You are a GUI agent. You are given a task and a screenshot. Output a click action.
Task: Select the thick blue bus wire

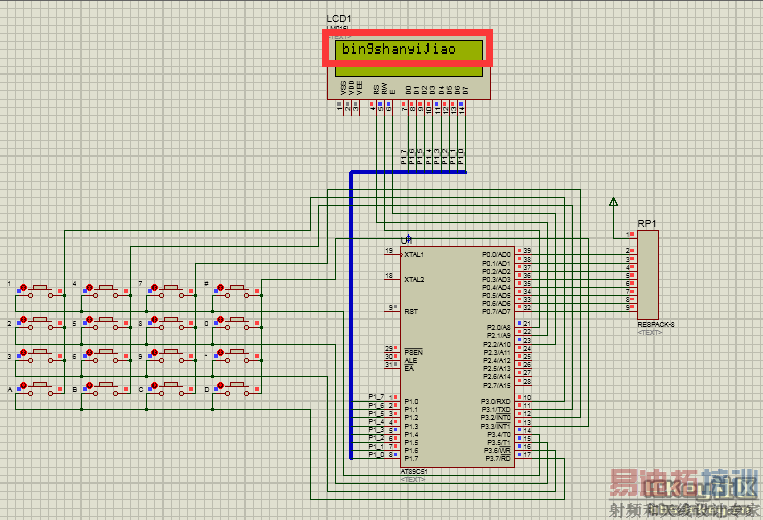pos(351,315)
